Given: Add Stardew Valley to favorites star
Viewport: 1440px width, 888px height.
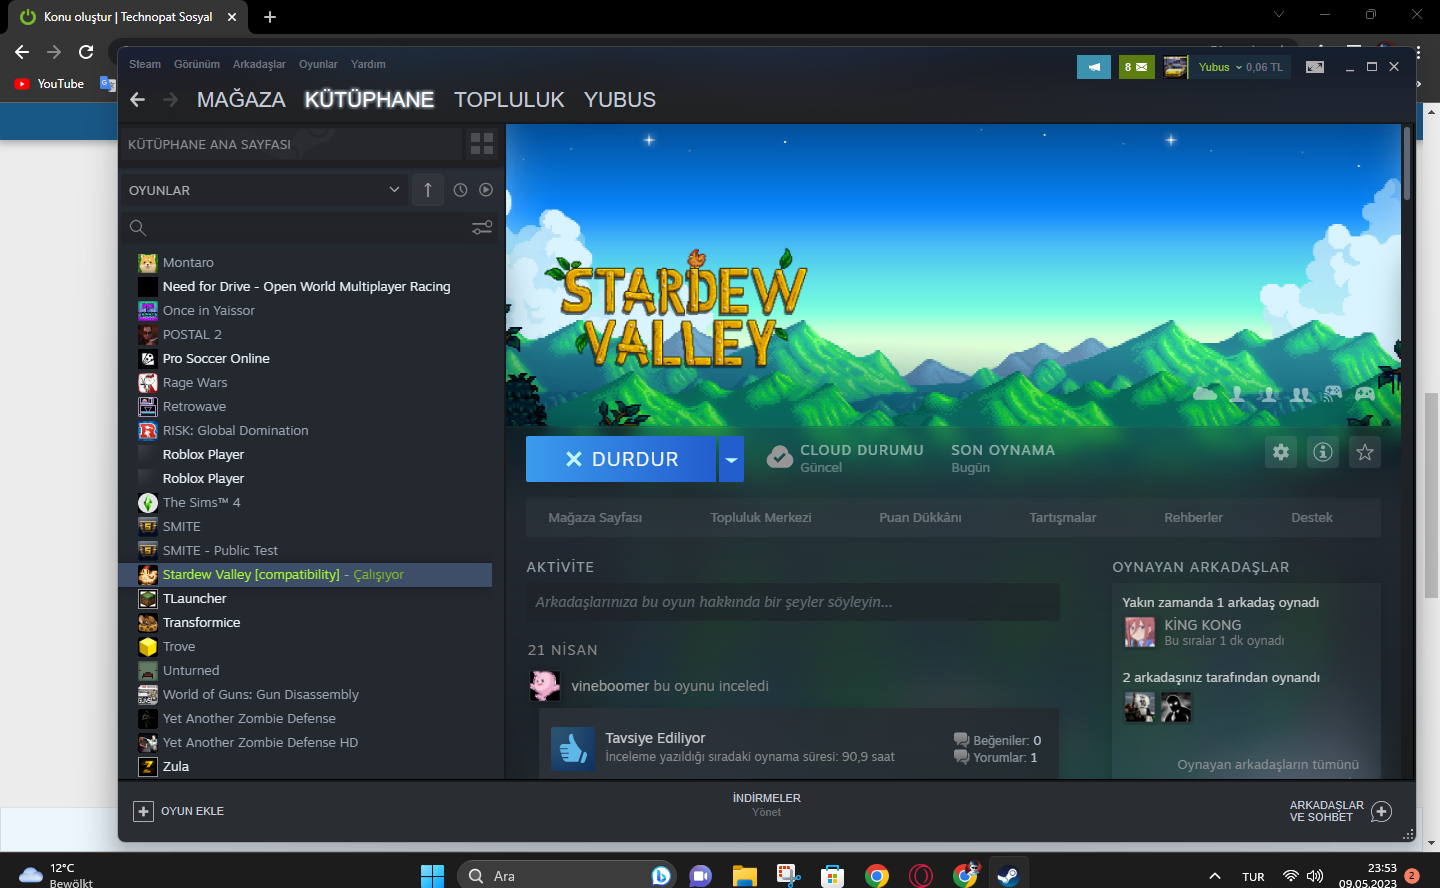Looking at the screenshot, I should (1365, 452).
